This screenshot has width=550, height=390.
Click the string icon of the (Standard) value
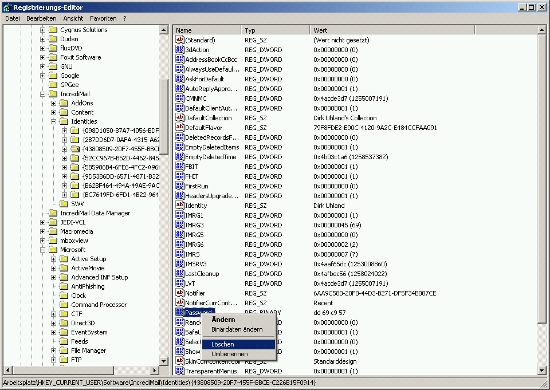pyautogui.click(x=180, y=40)
